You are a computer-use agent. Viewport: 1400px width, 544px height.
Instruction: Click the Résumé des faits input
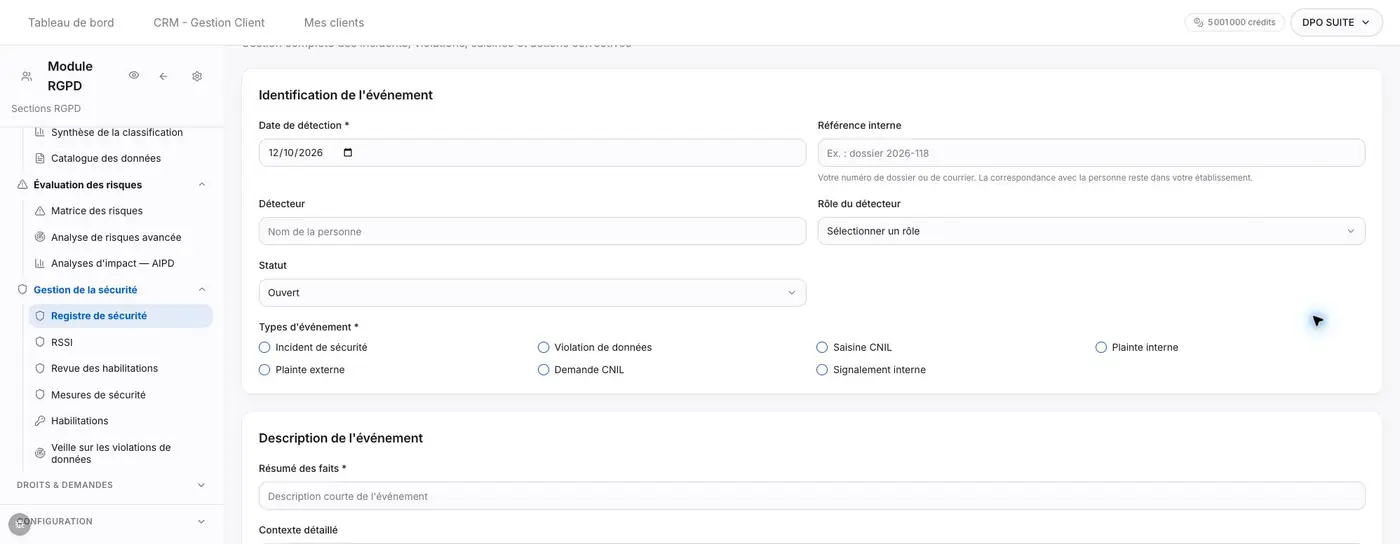[812, 496]
